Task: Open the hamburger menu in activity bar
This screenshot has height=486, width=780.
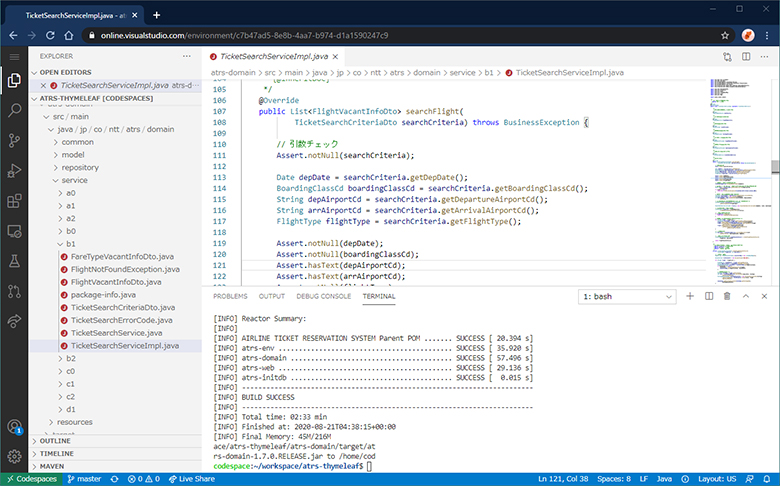Action: pyautogui.click(x=14, y=56)
